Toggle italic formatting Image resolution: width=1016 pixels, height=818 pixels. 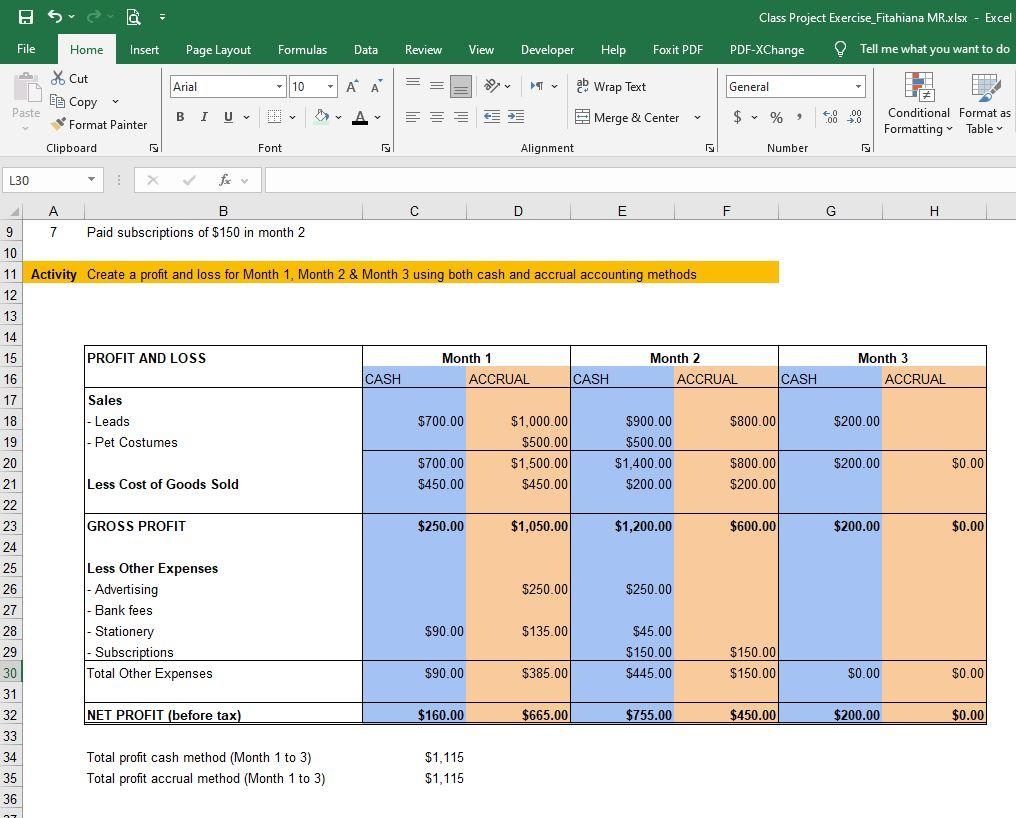[204, 117]
